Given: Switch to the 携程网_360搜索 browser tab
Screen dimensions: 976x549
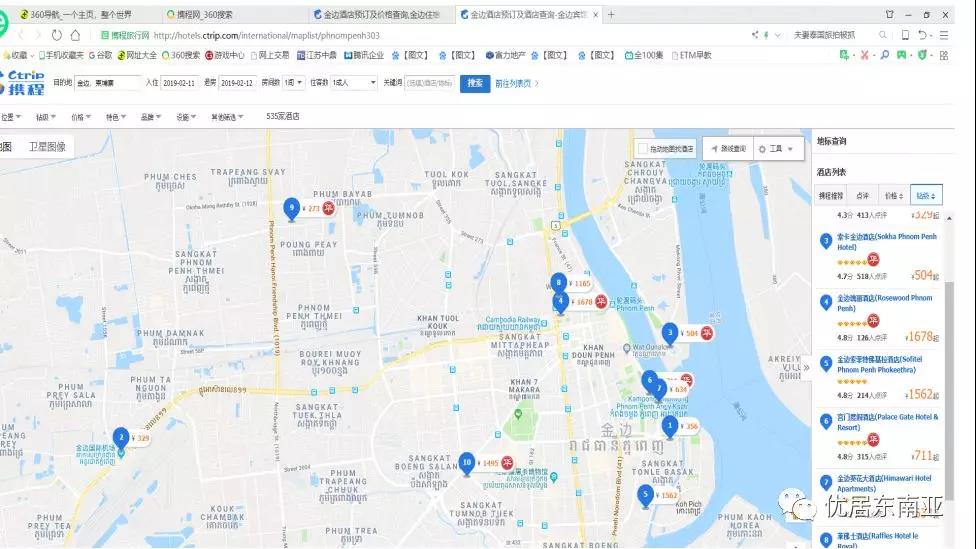Looking at the screenshot, I should [x=204, y=14].
